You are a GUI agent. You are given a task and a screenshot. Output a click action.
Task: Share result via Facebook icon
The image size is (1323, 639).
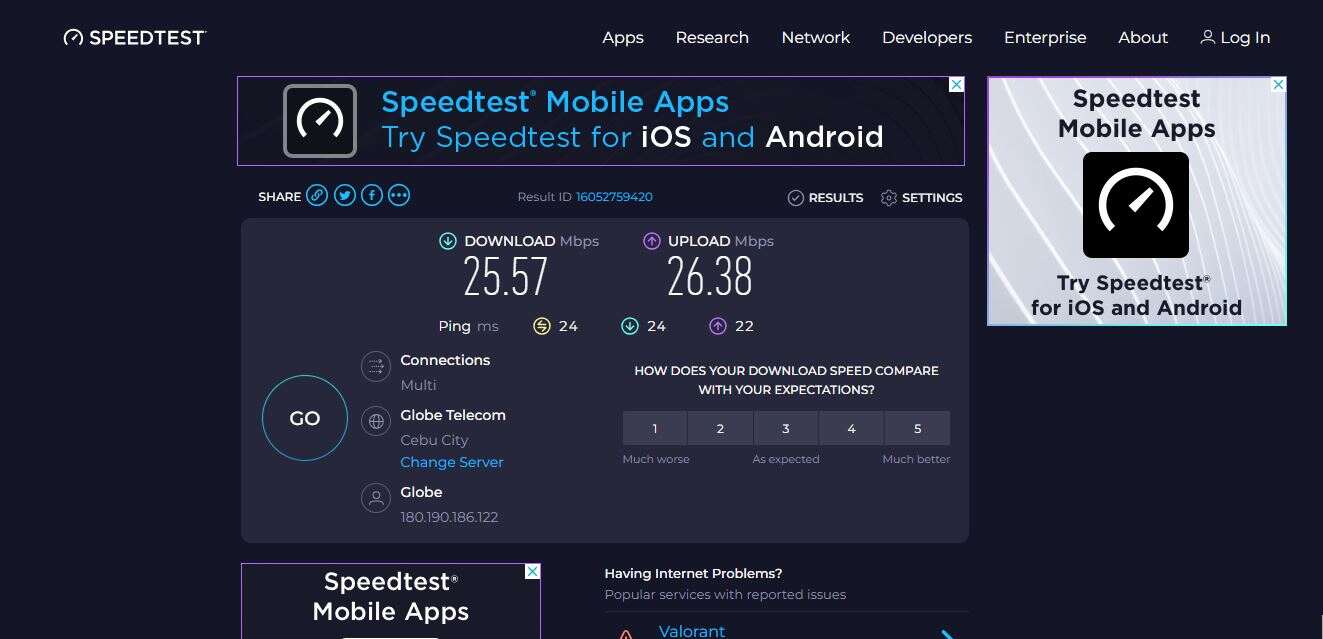tap(372, 195)
